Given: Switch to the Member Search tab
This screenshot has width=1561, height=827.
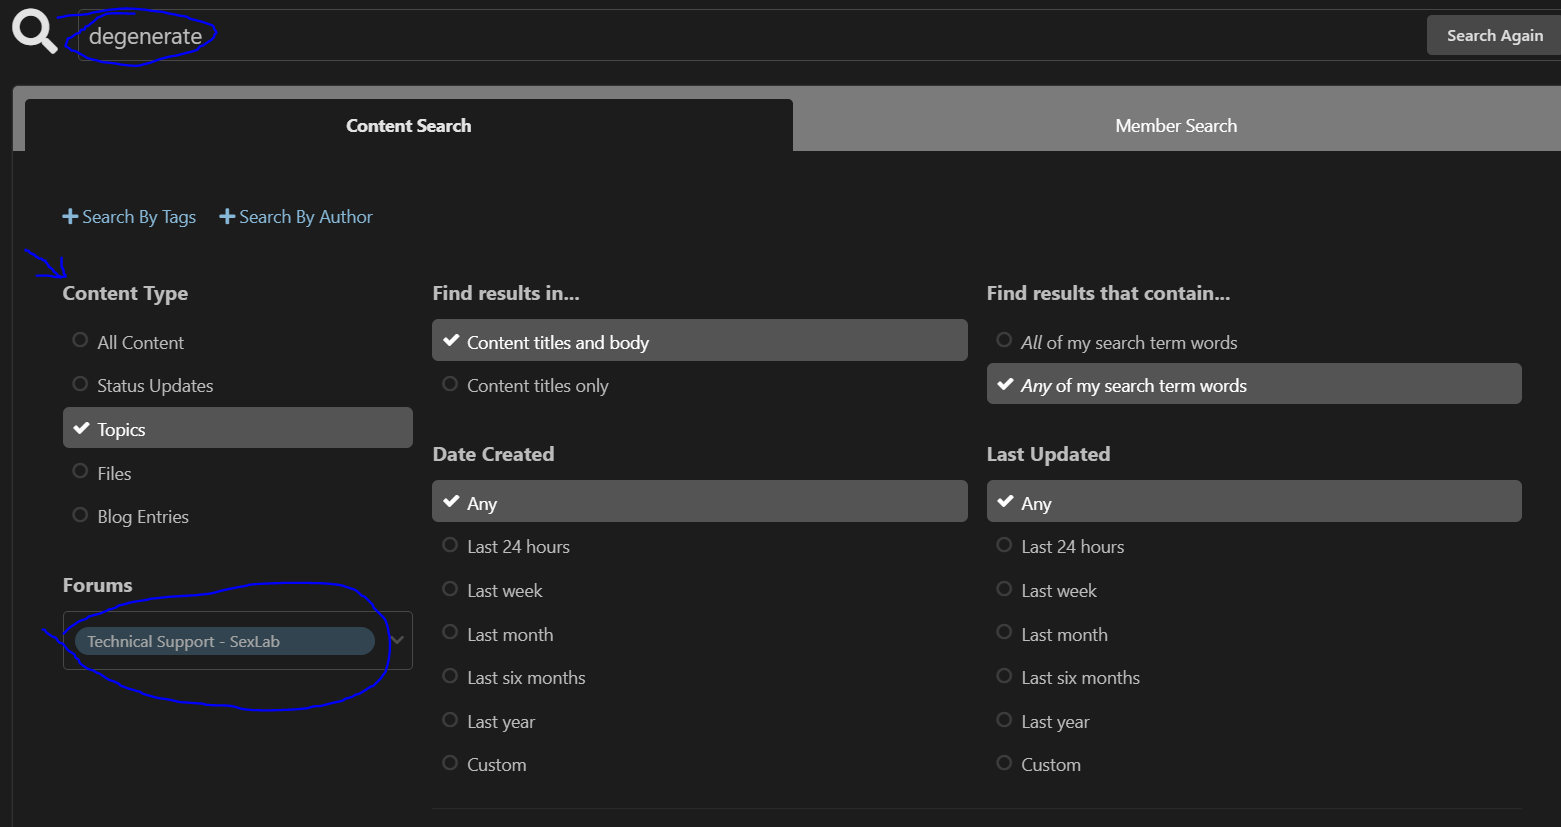Looking at the screenshot, I should tap(1176, 125).
